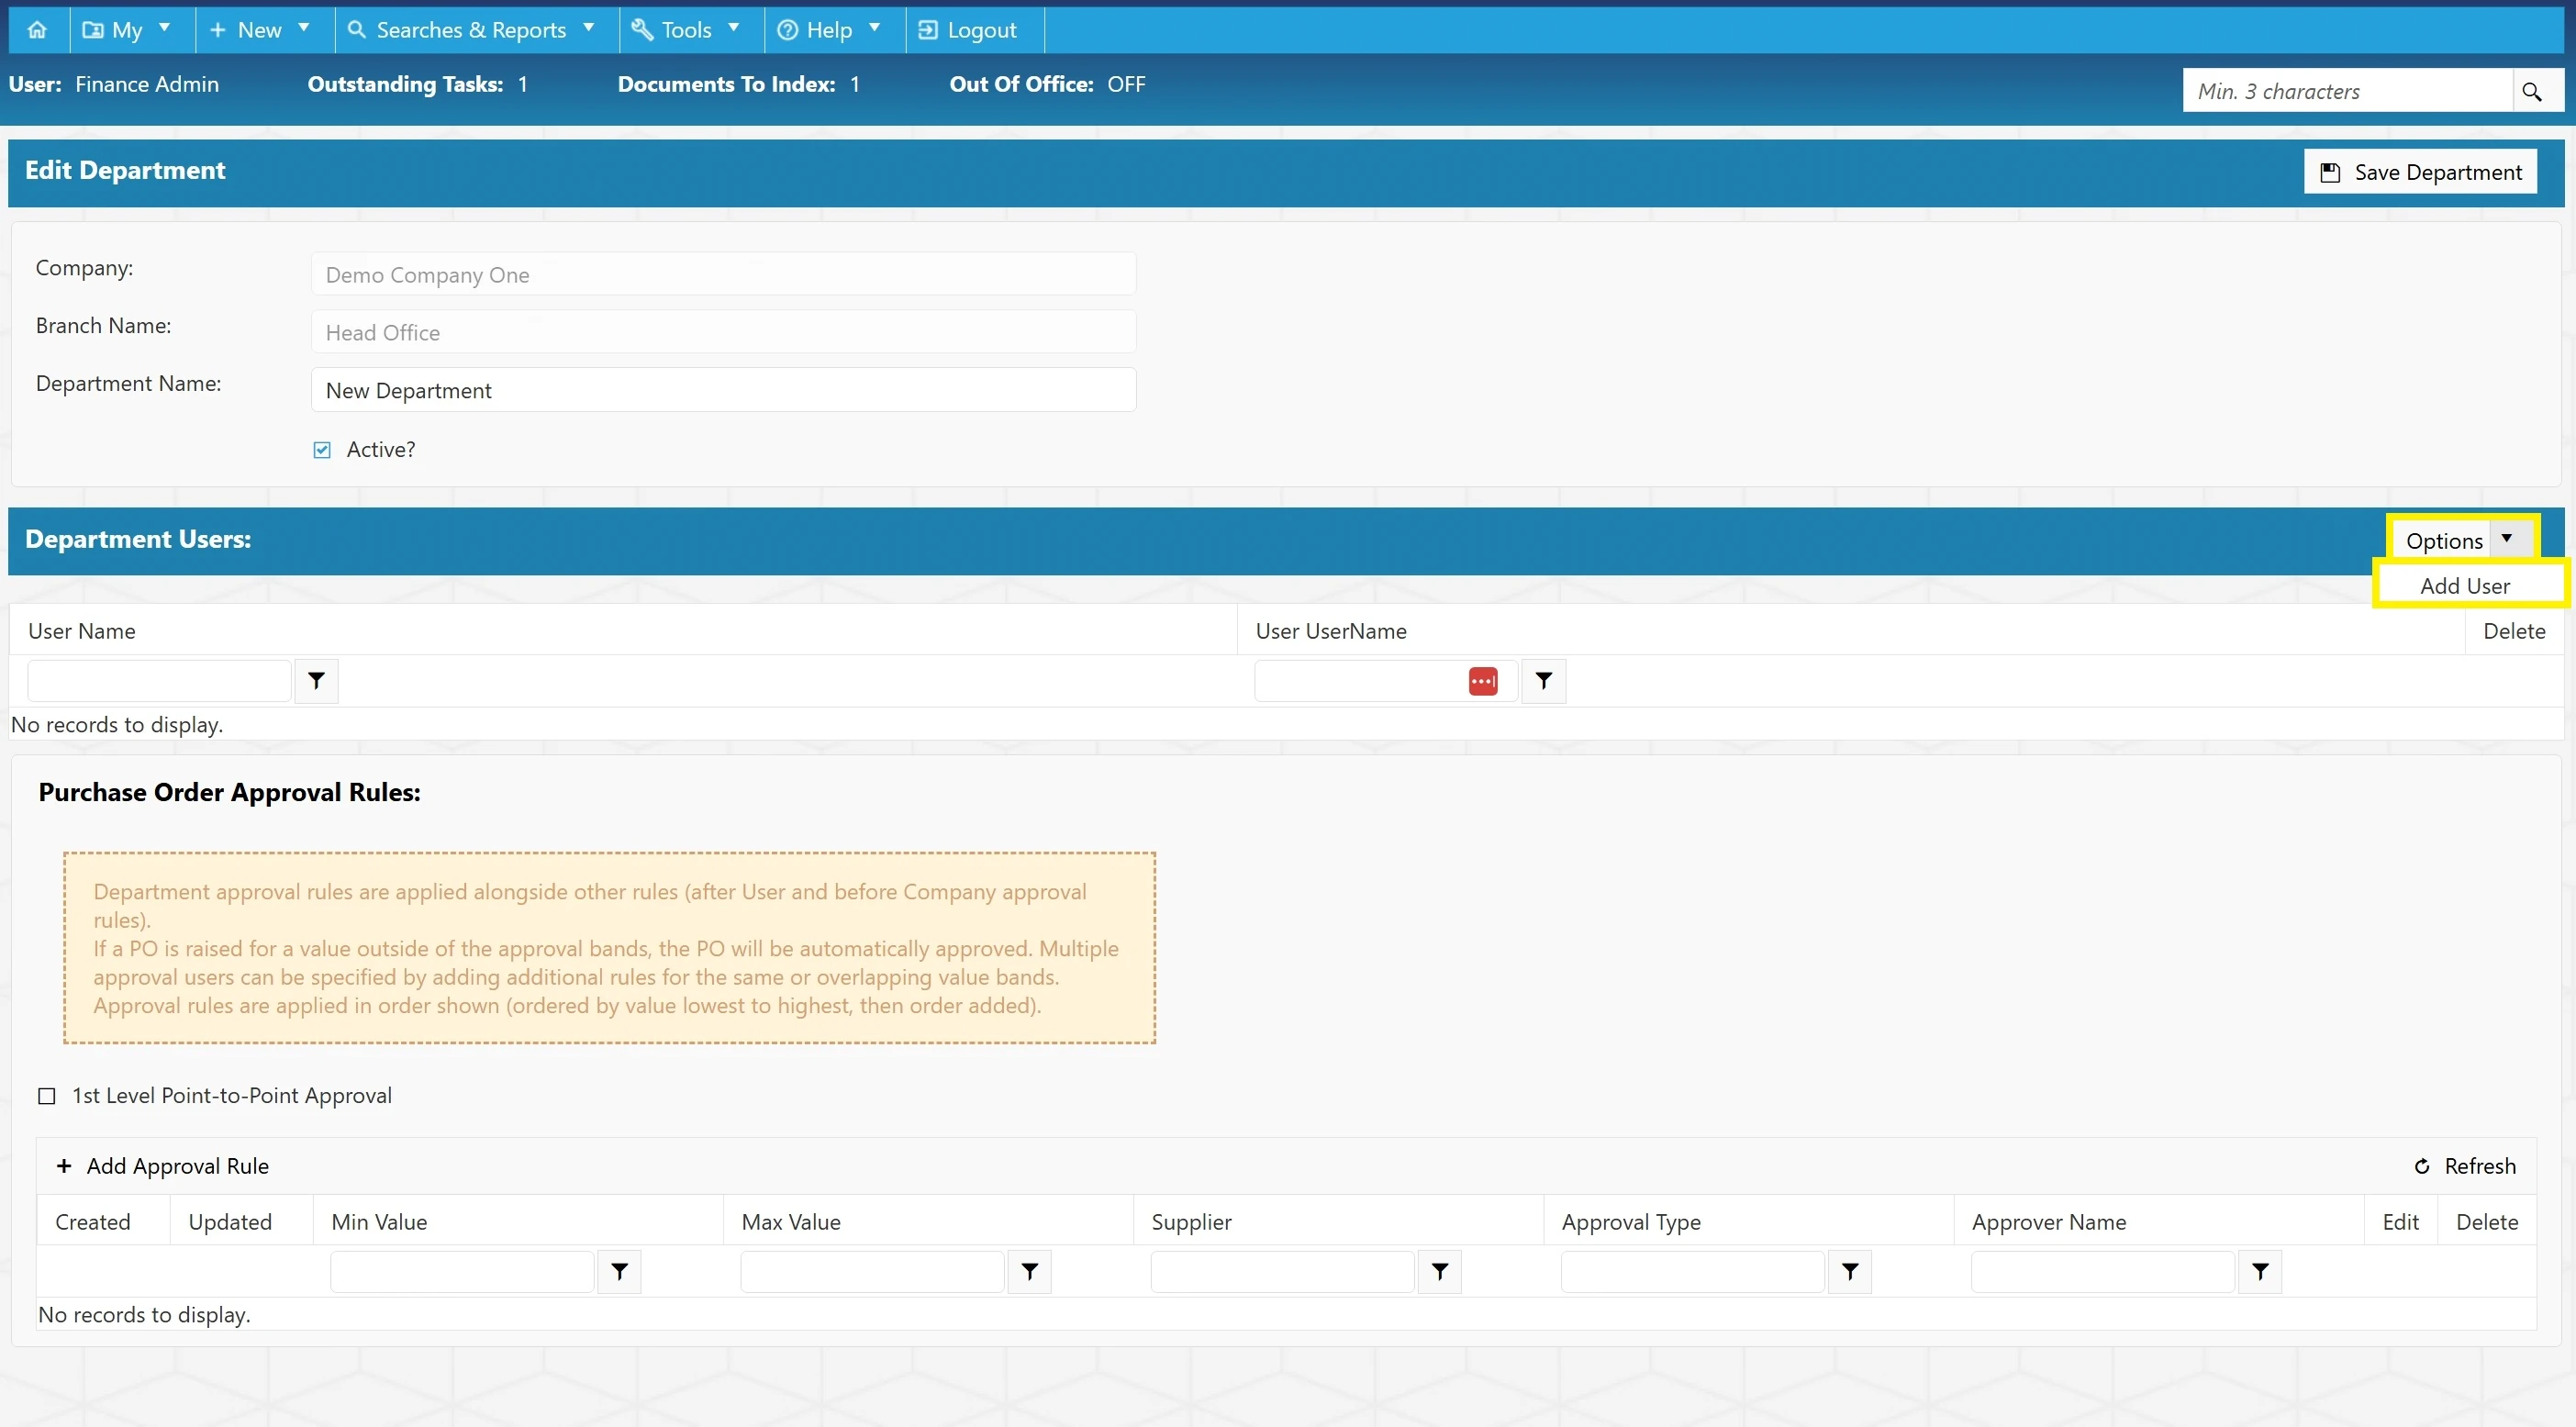The width and height of the screenshot is (2576, 1427).
Task: Click the Approval Type filter input
Action: [1692, 1272]
